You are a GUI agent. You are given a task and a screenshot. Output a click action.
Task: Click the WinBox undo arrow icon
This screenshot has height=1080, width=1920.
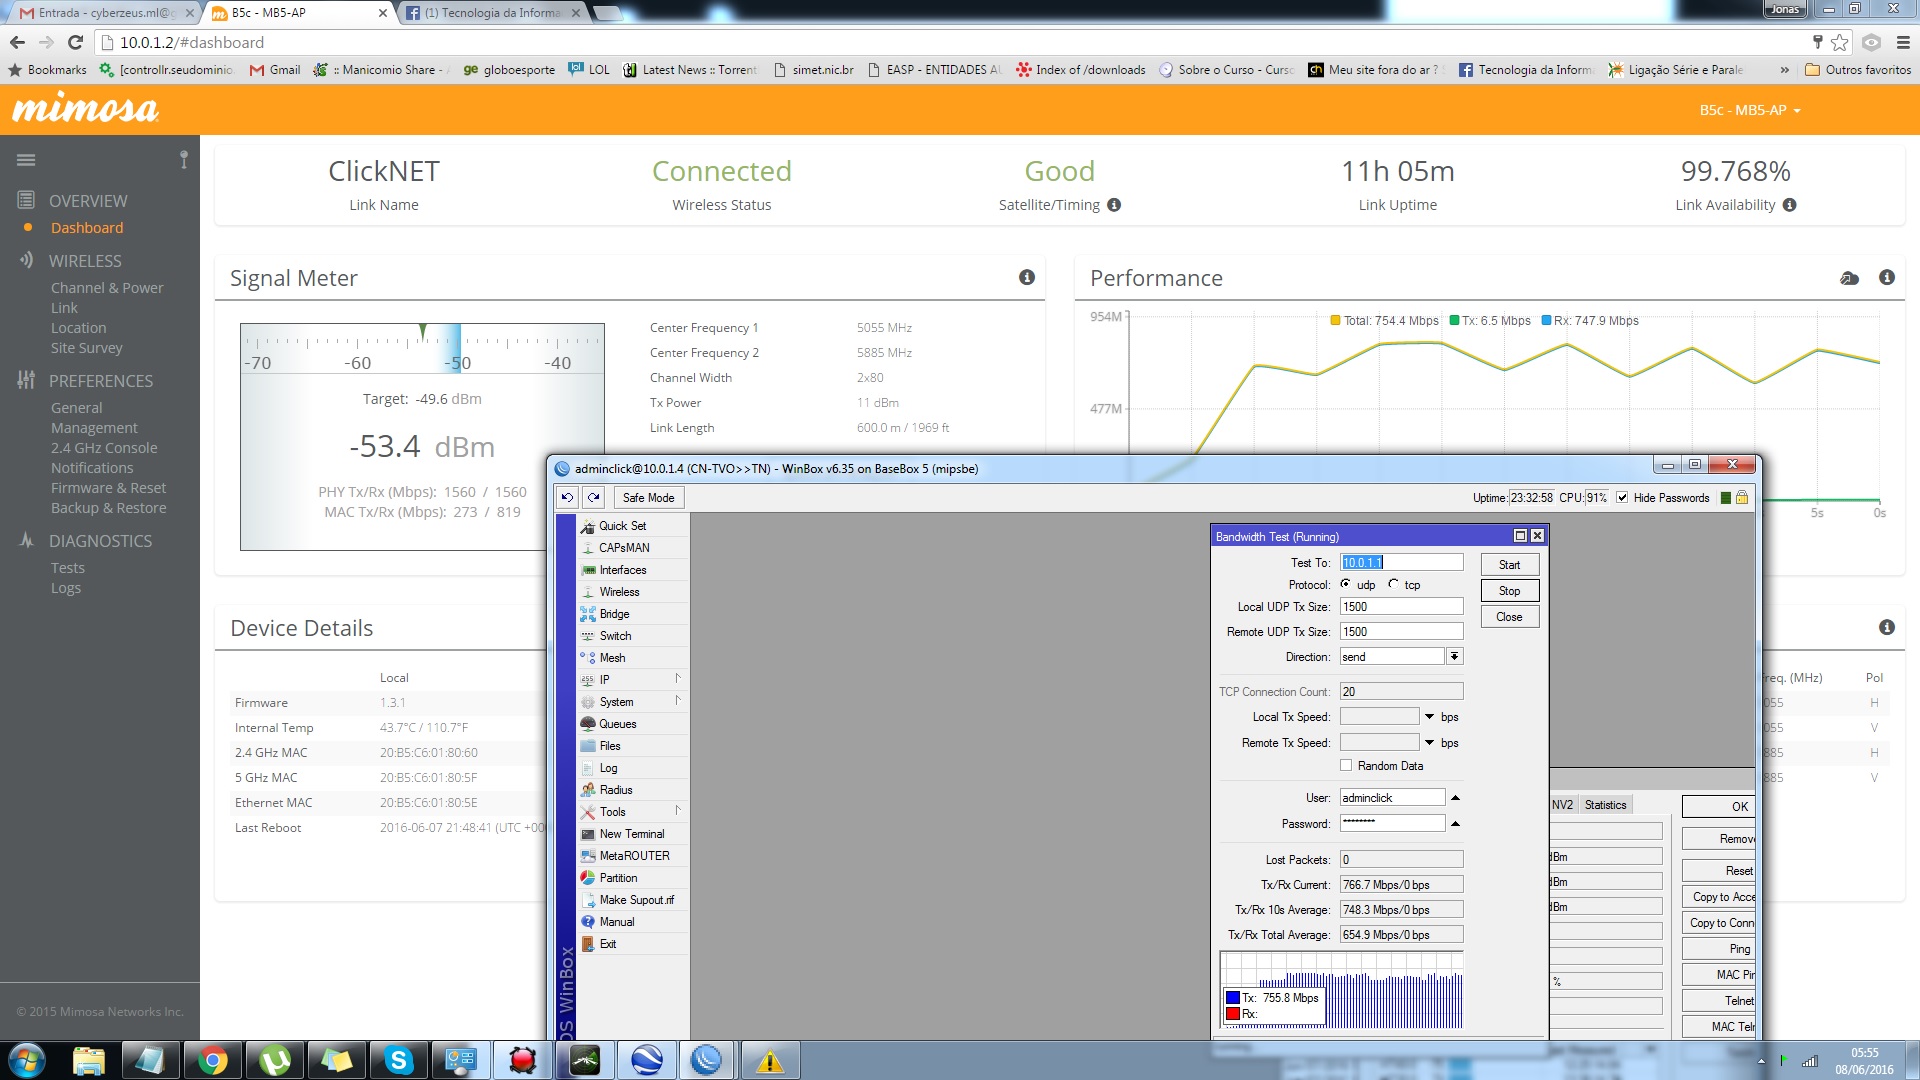(567, 497)
